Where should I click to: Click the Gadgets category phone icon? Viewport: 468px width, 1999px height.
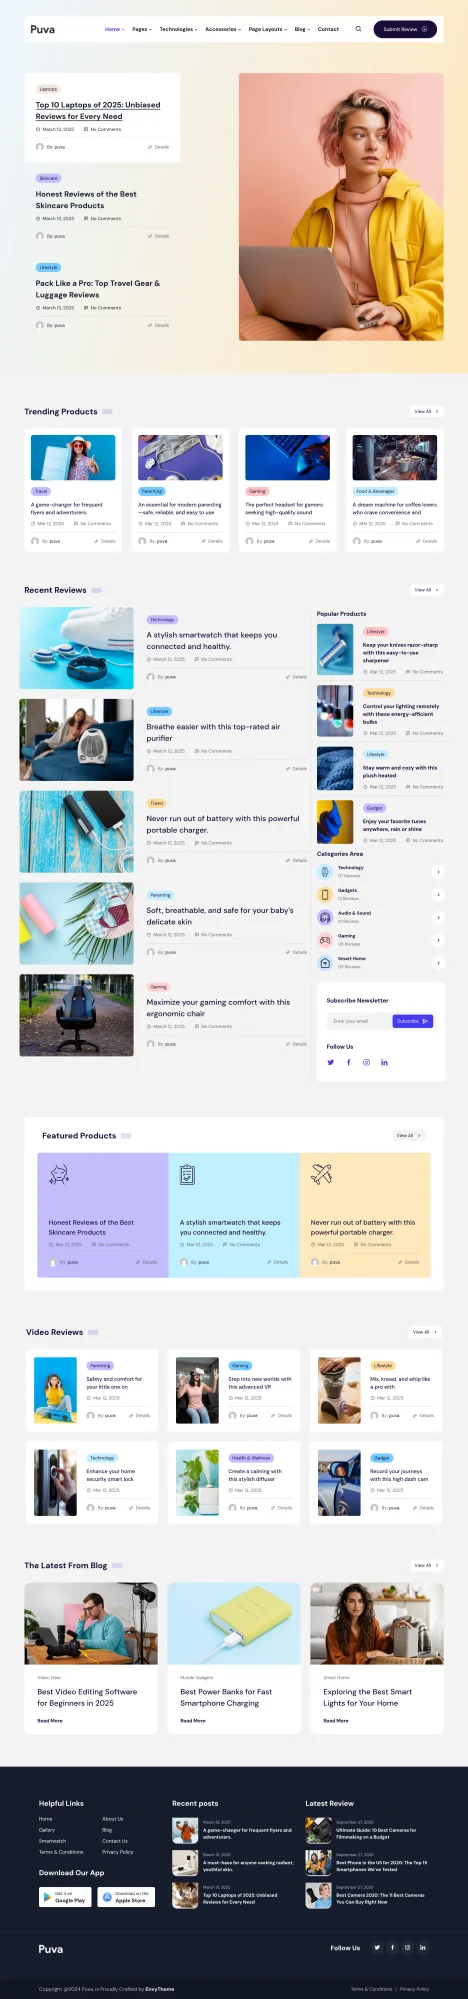324,894
